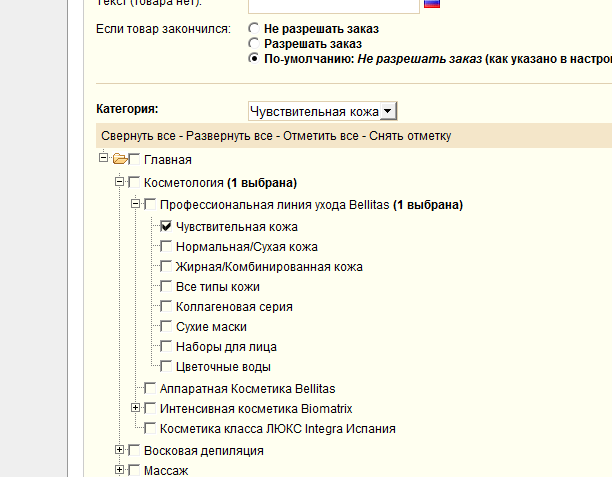Select 'Не разрешать заказ' radio button
This screenshot has height=477, width=612.
254,29
